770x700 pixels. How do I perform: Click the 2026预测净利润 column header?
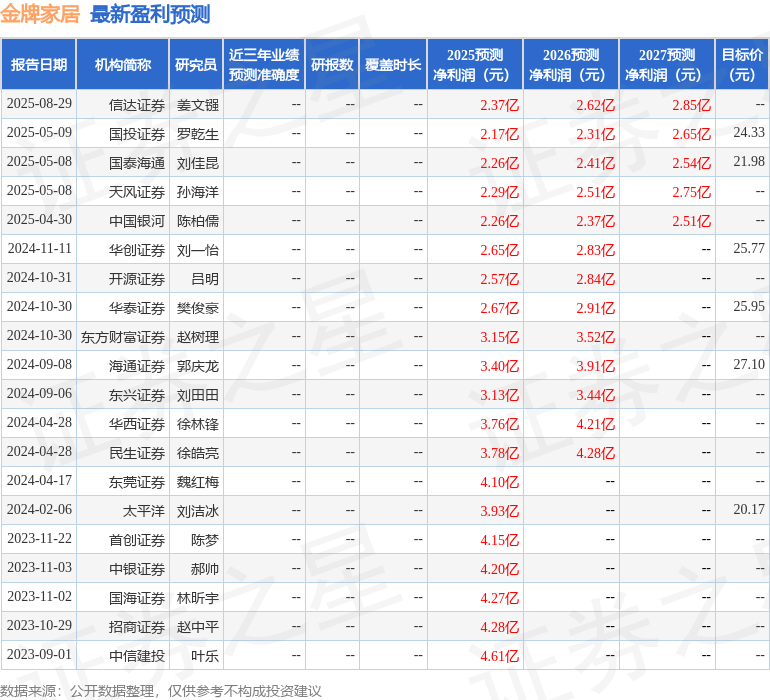pos(571,65)
